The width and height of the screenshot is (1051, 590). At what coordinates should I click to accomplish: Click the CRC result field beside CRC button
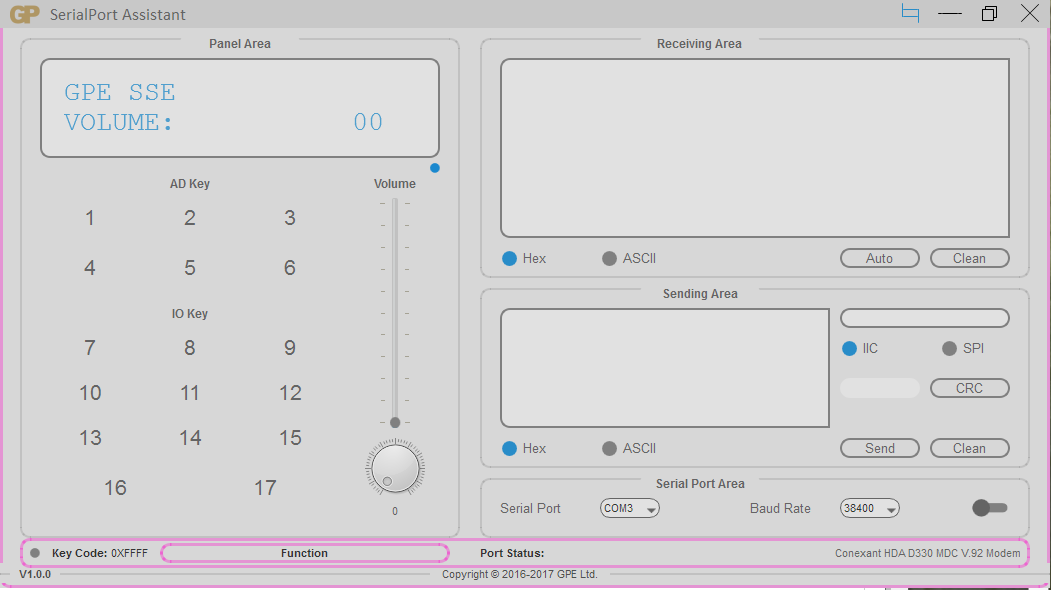click(x=879, y=388)
